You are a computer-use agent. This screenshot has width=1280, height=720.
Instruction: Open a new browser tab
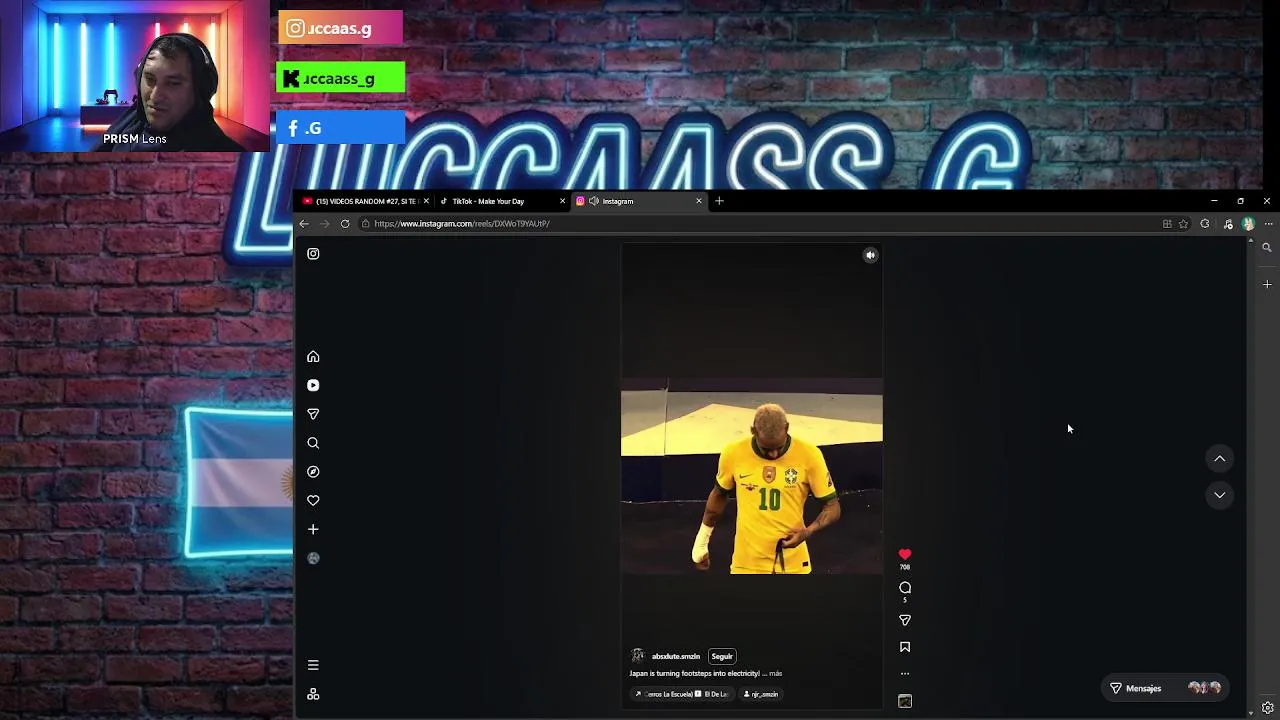coord(719,201)
